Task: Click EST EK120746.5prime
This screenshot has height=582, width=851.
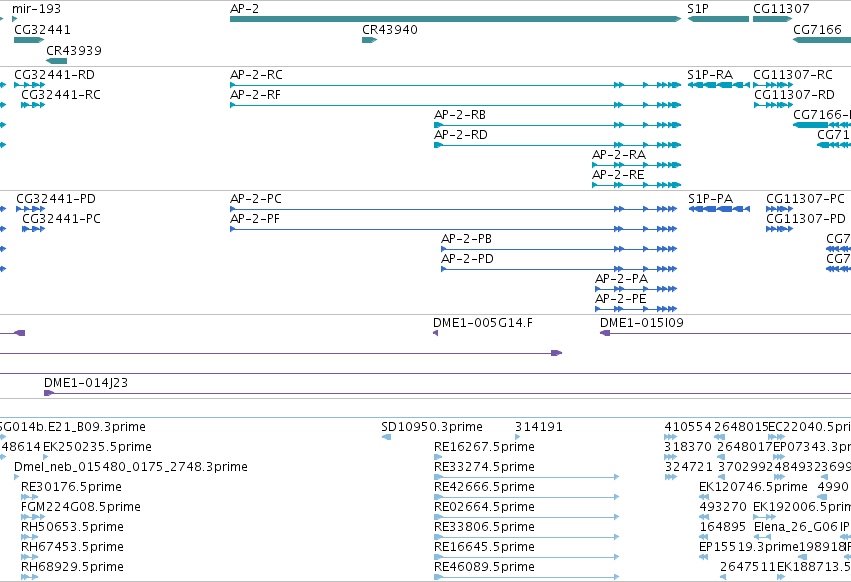Action: (x=704, y=497)
